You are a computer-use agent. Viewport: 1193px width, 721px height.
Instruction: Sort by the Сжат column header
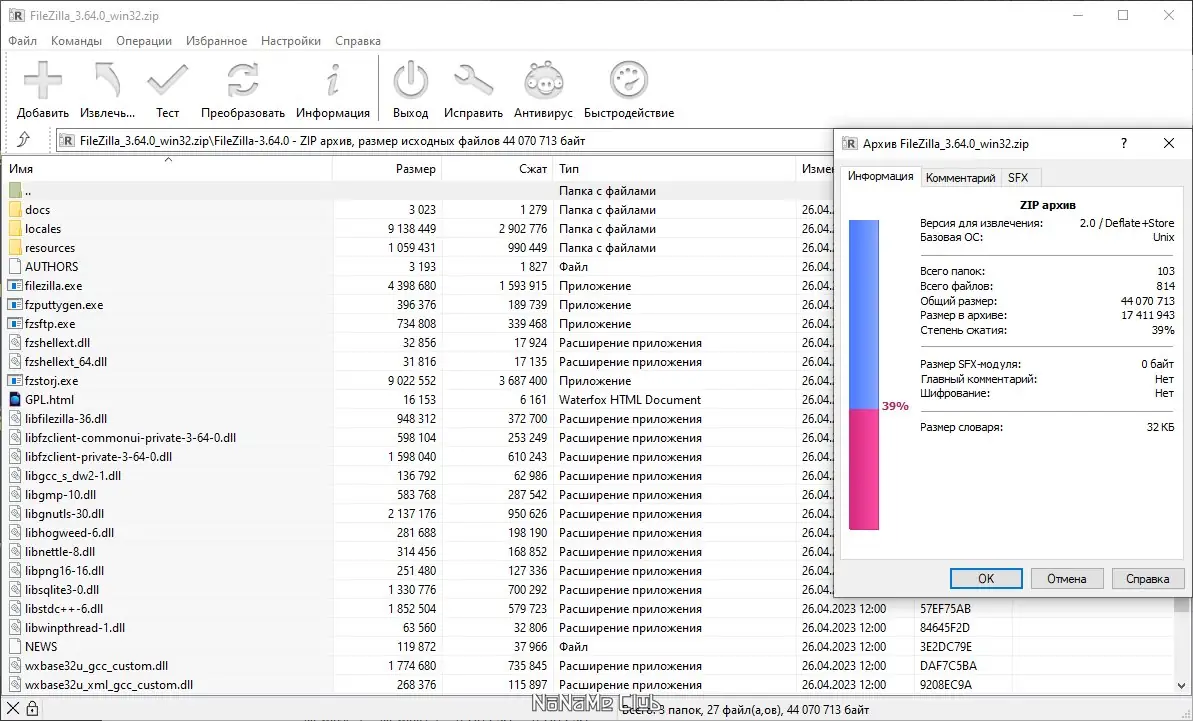497,168
